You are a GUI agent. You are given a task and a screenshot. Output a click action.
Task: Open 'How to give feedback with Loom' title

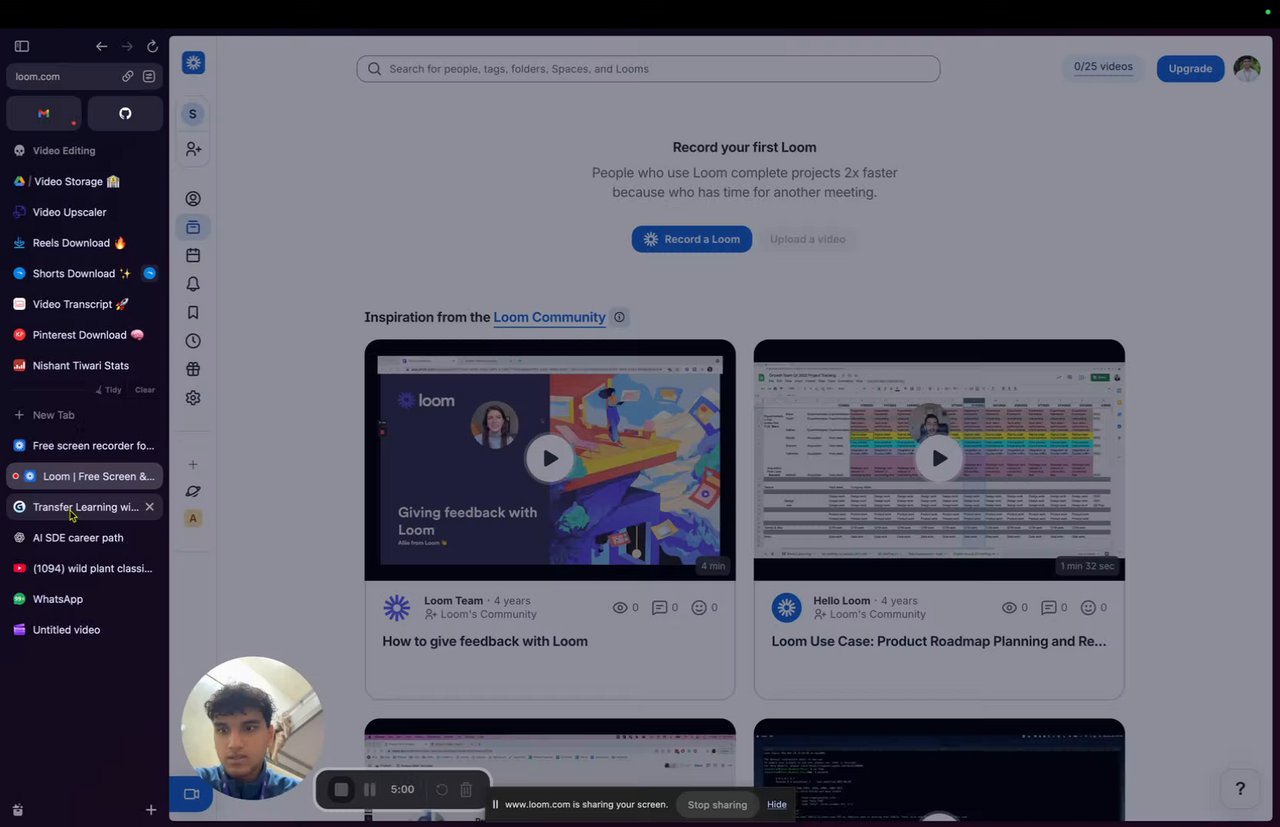pos(485,641)
